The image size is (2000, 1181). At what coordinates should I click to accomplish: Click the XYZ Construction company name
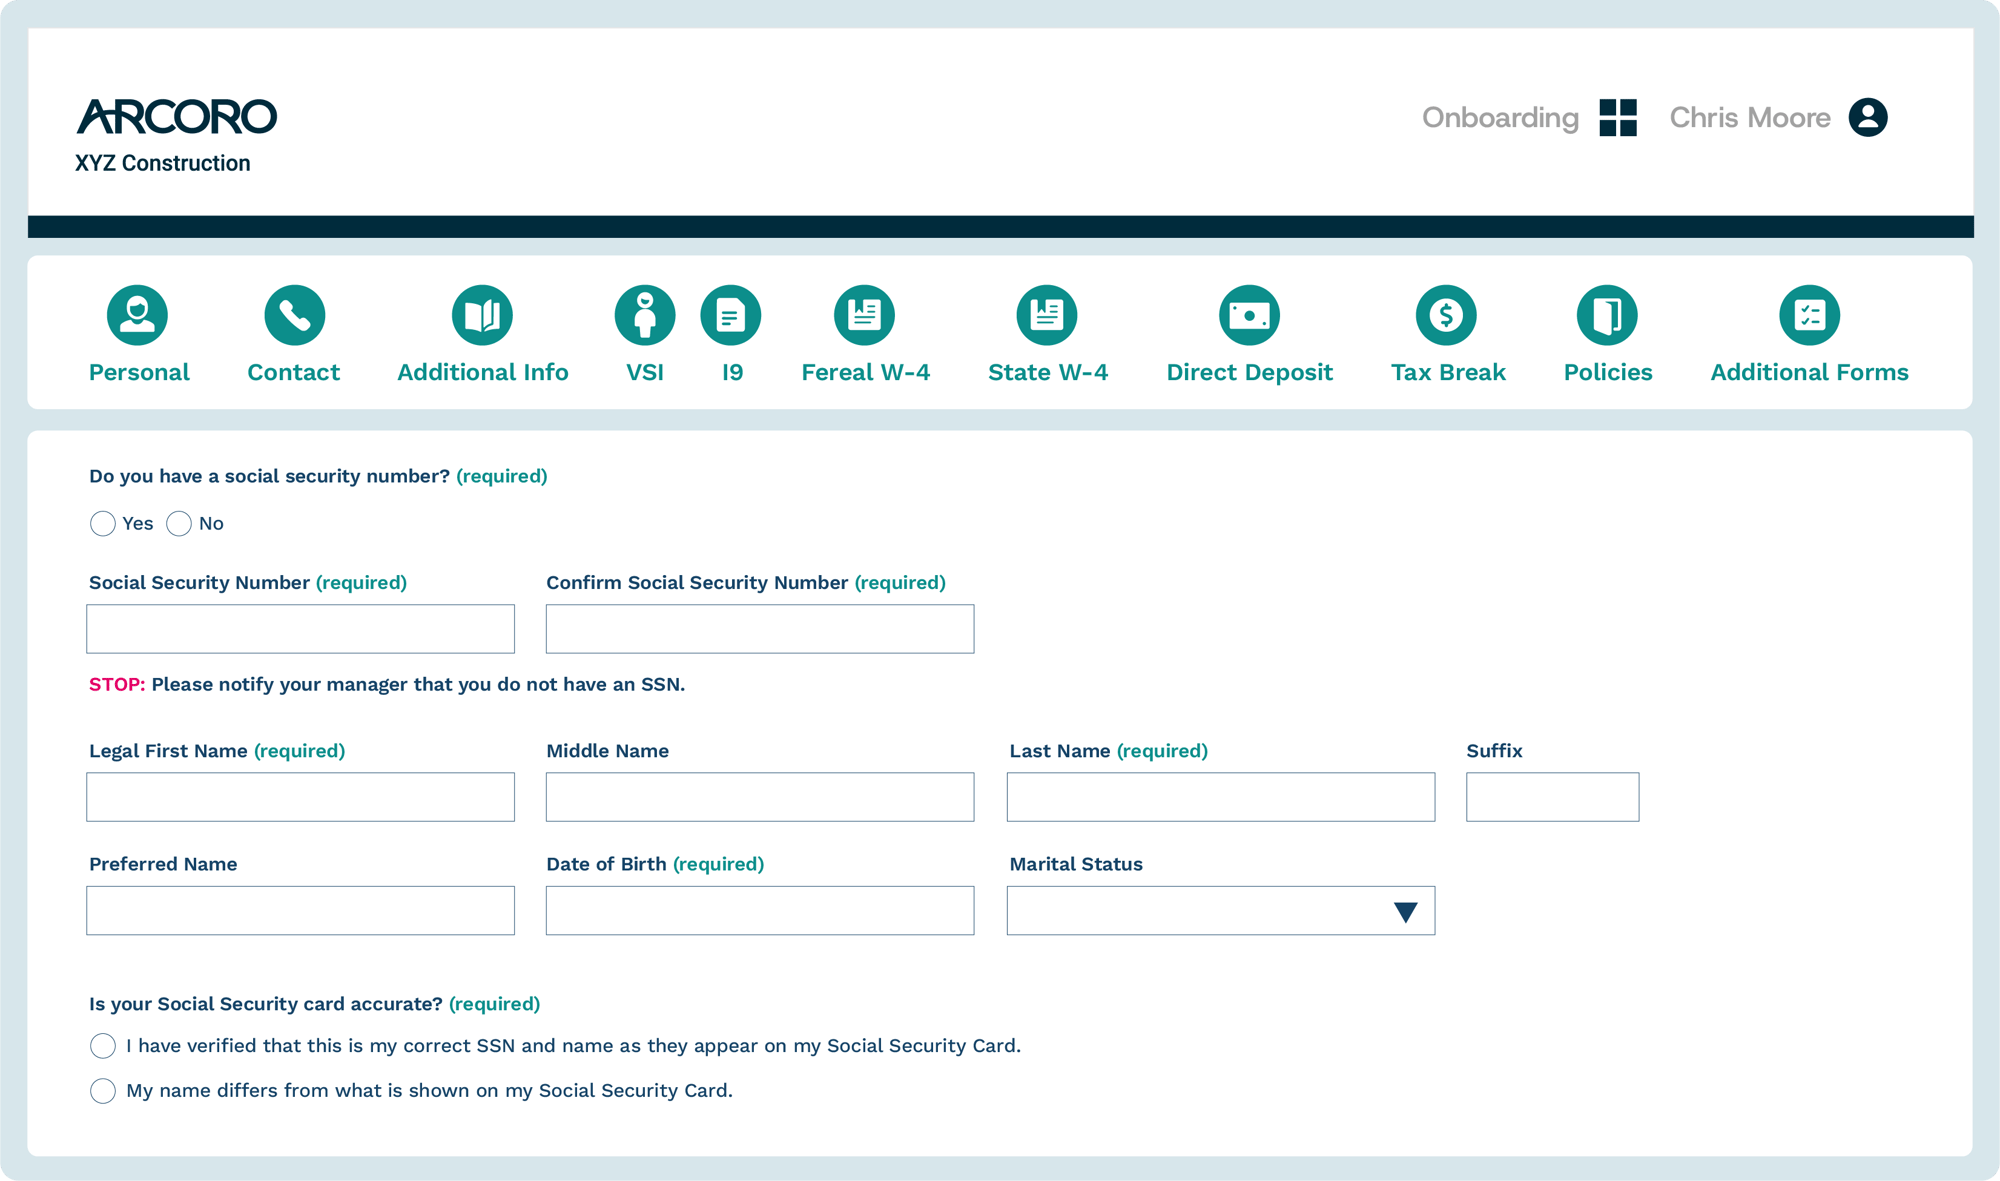pyautogui.click(x=163, y=163)
